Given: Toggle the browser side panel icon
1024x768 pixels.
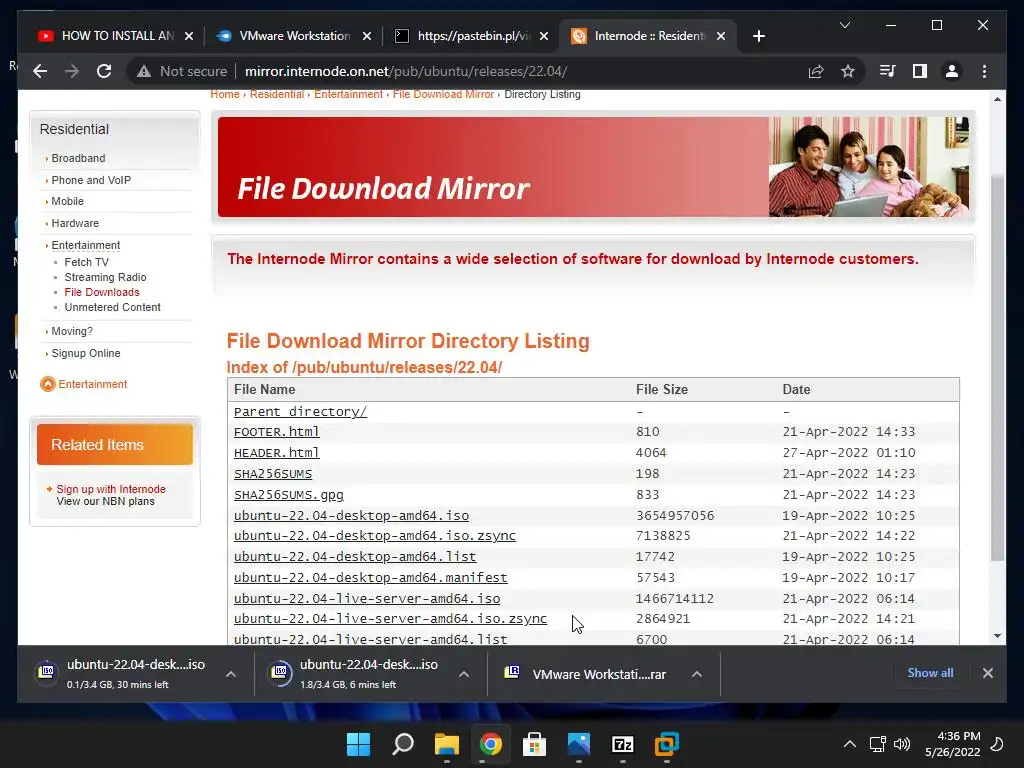Looking at the screenshot, I should coord(920,71).
